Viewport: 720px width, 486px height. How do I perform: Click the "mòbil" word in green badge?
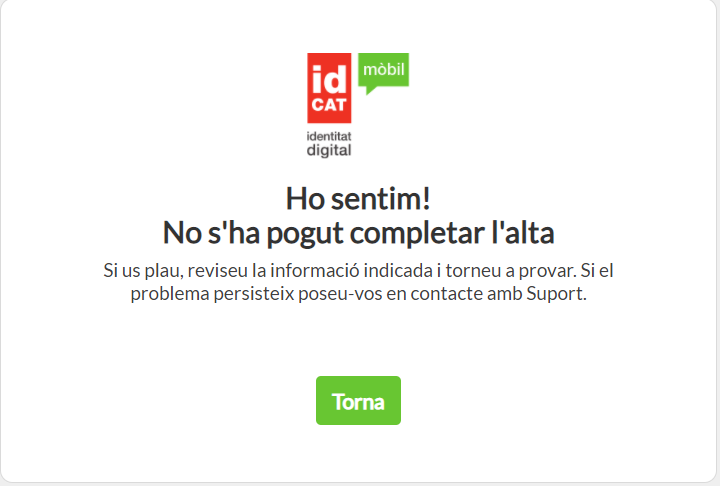click(x=383, y=69)
